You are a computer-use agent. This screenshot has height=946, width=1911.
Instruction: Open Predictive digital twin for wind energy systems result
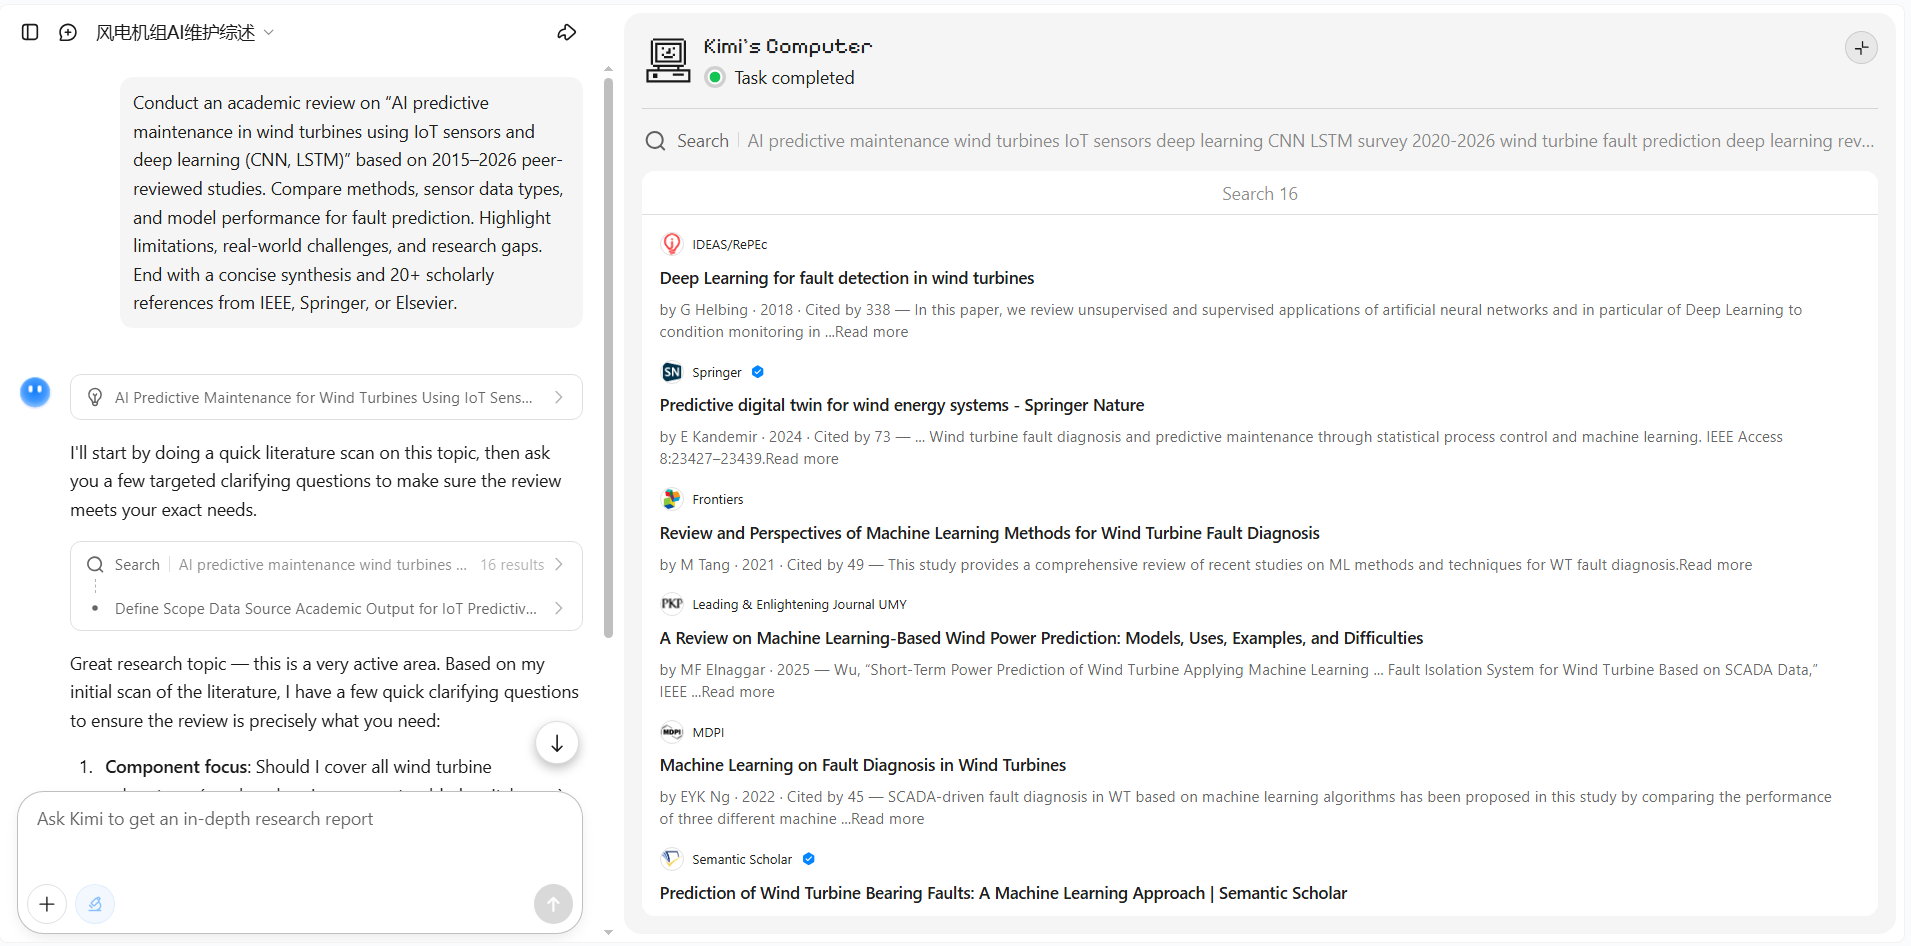902,405
